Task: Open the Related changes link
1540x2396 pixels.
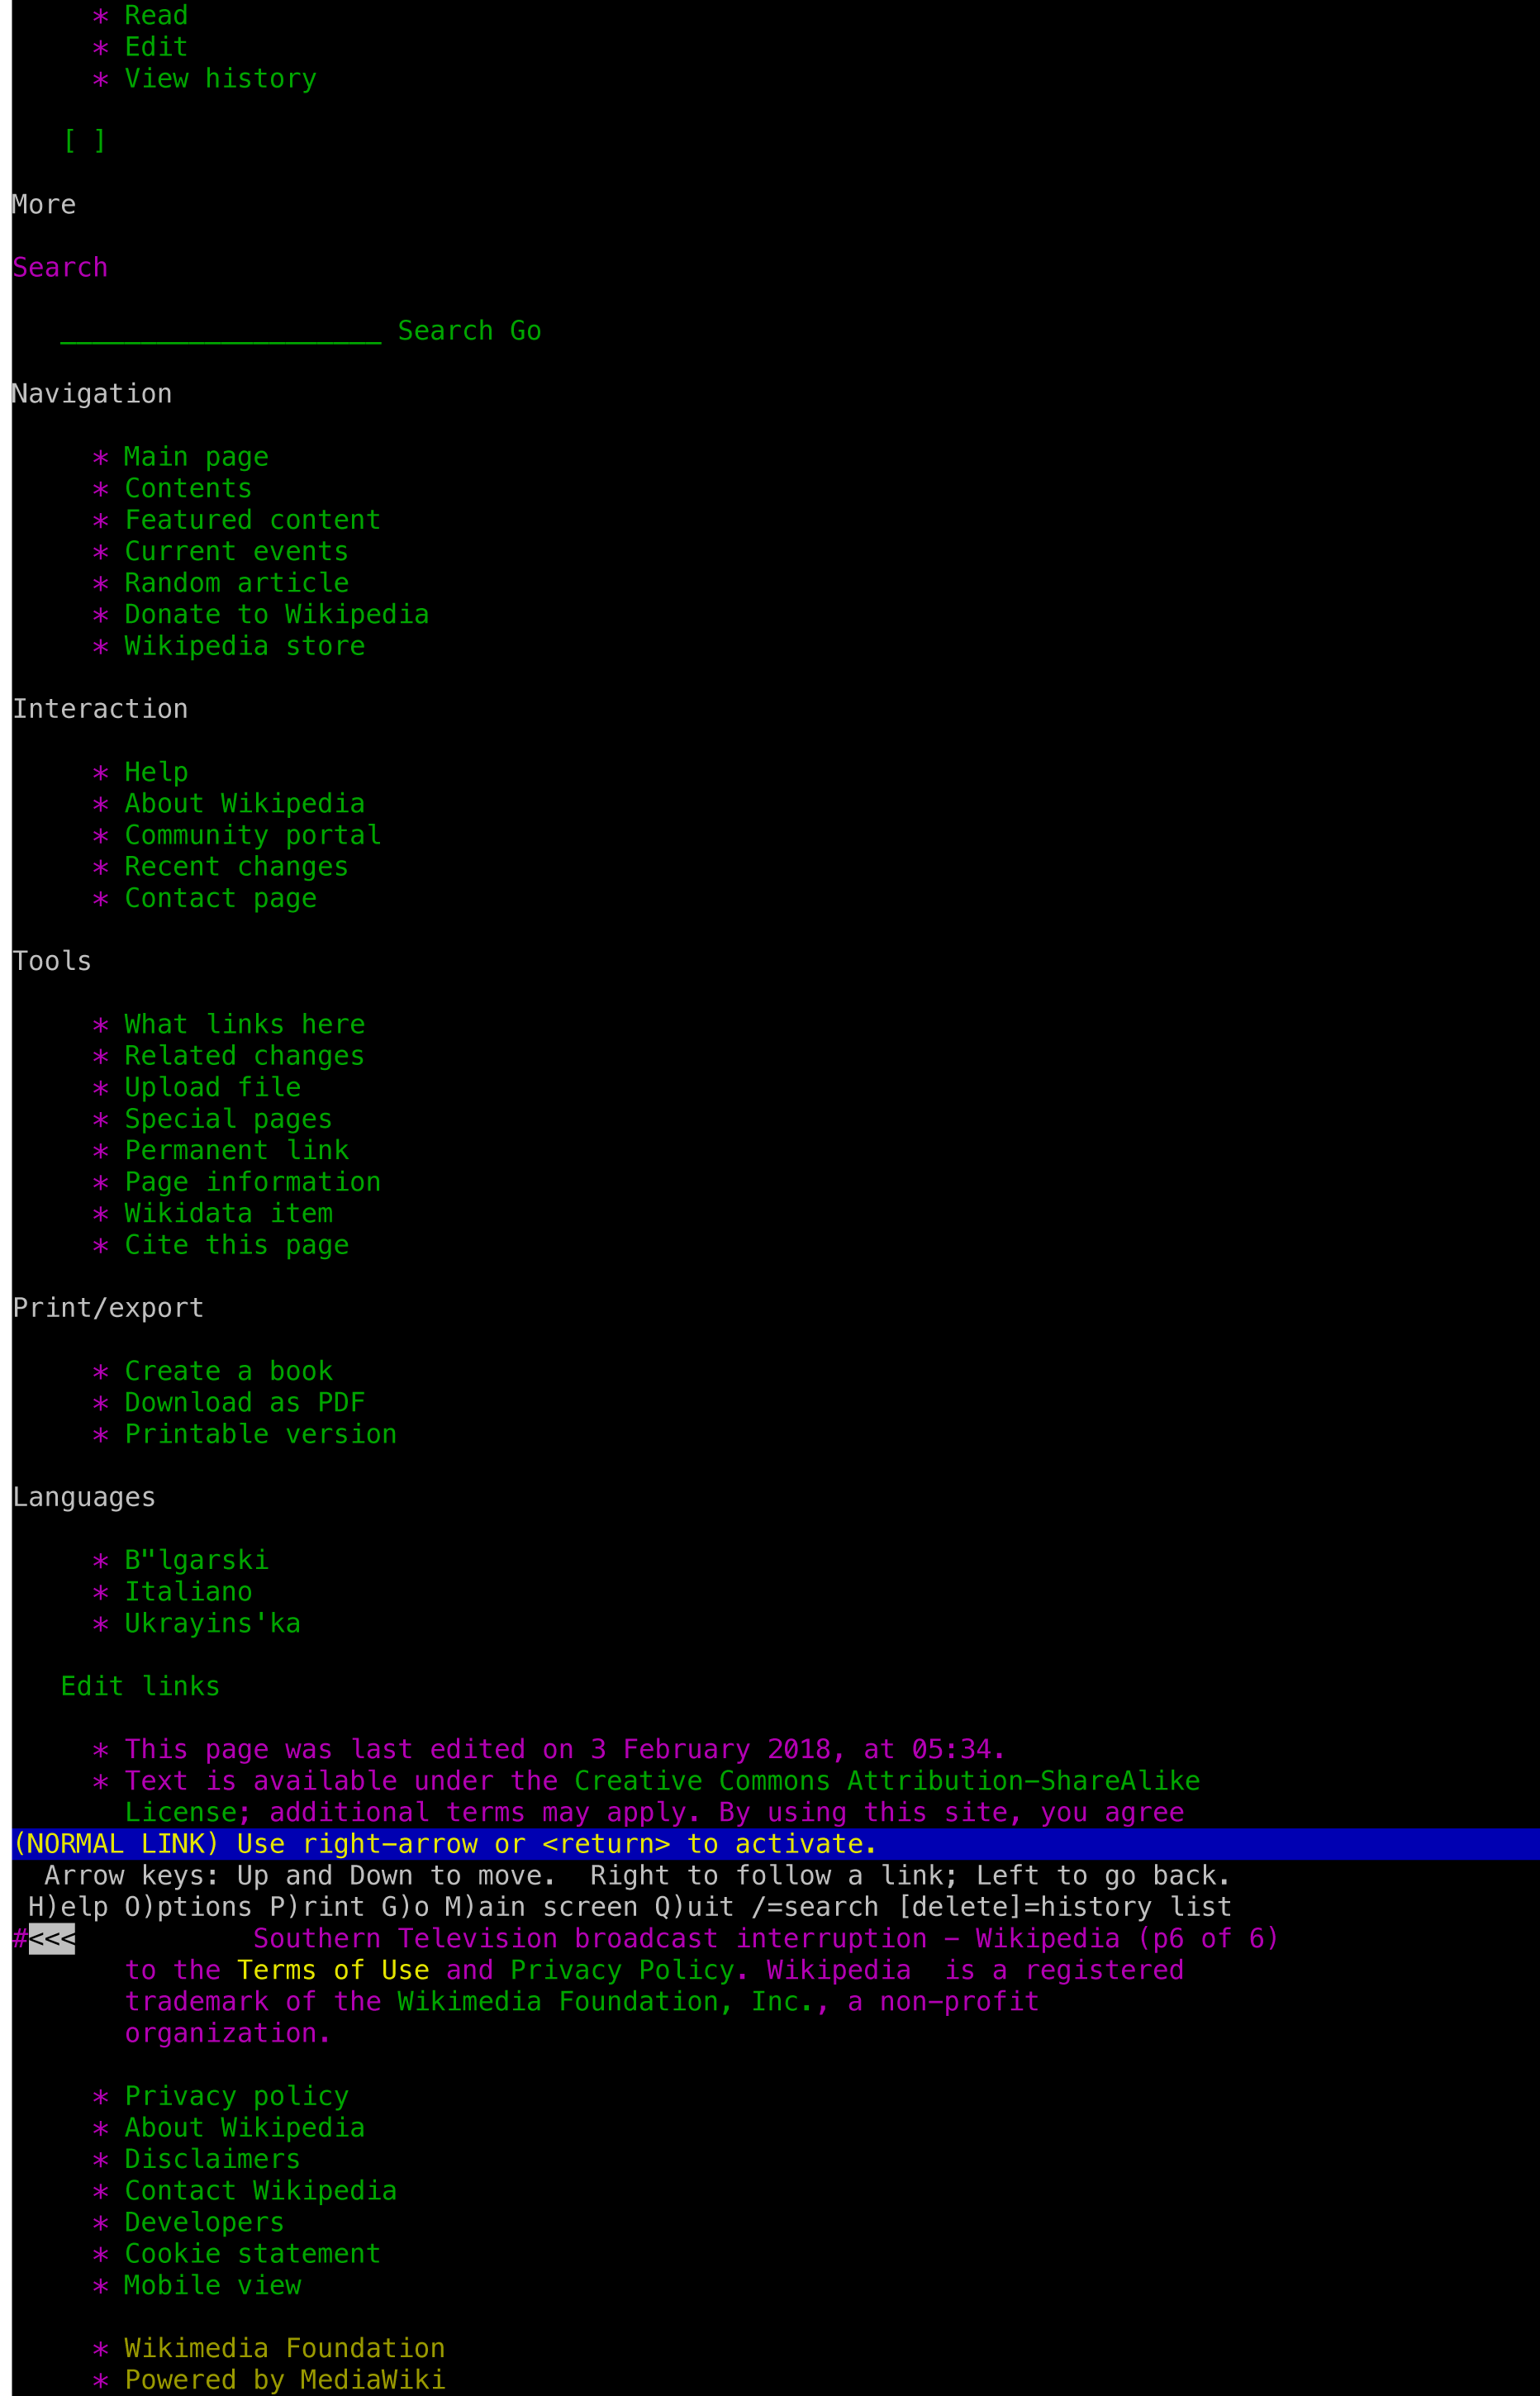Action: coord(244,1056)
